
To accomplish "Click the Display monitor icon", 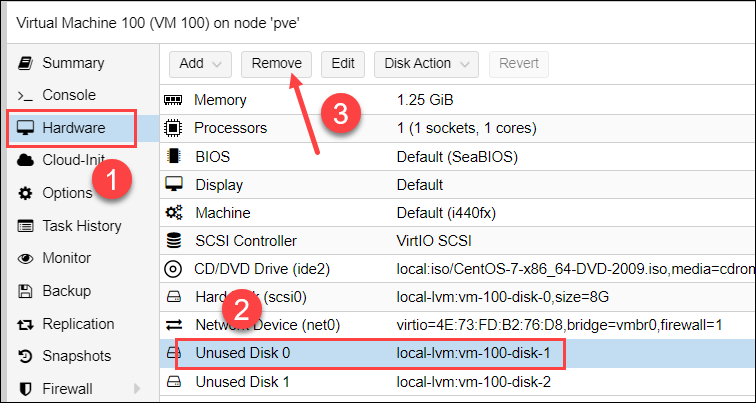I will (x=173, y=185).
